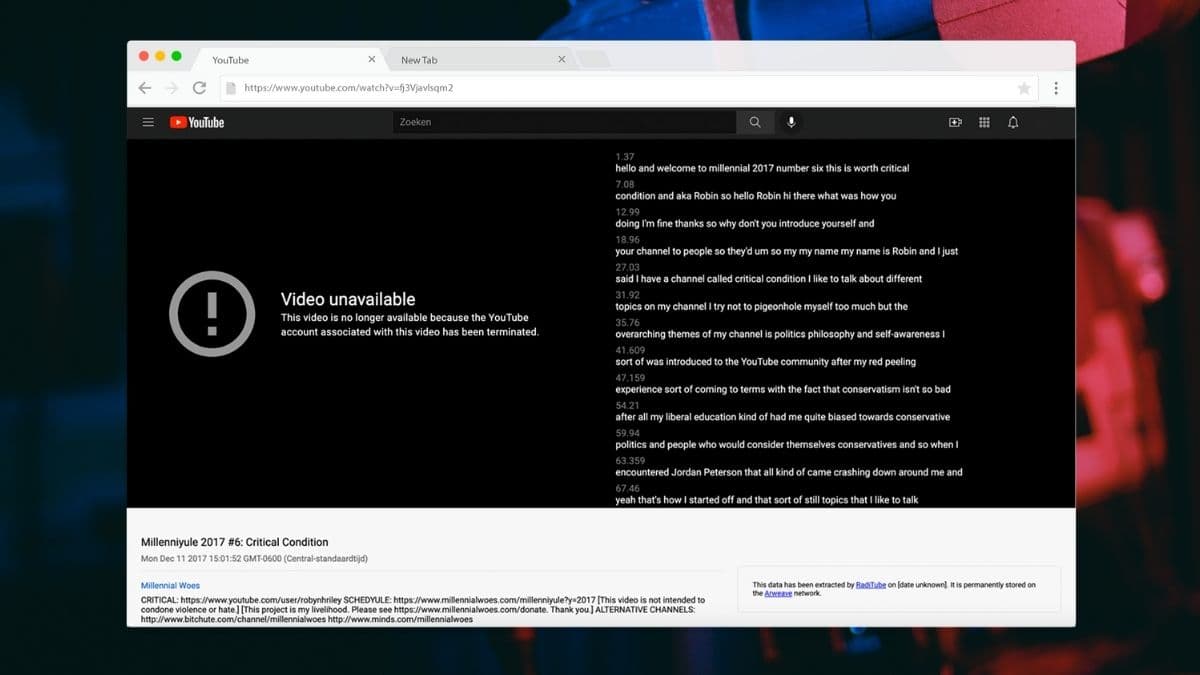
Task: Close the New Tab tab
Action: click(561, 60)
